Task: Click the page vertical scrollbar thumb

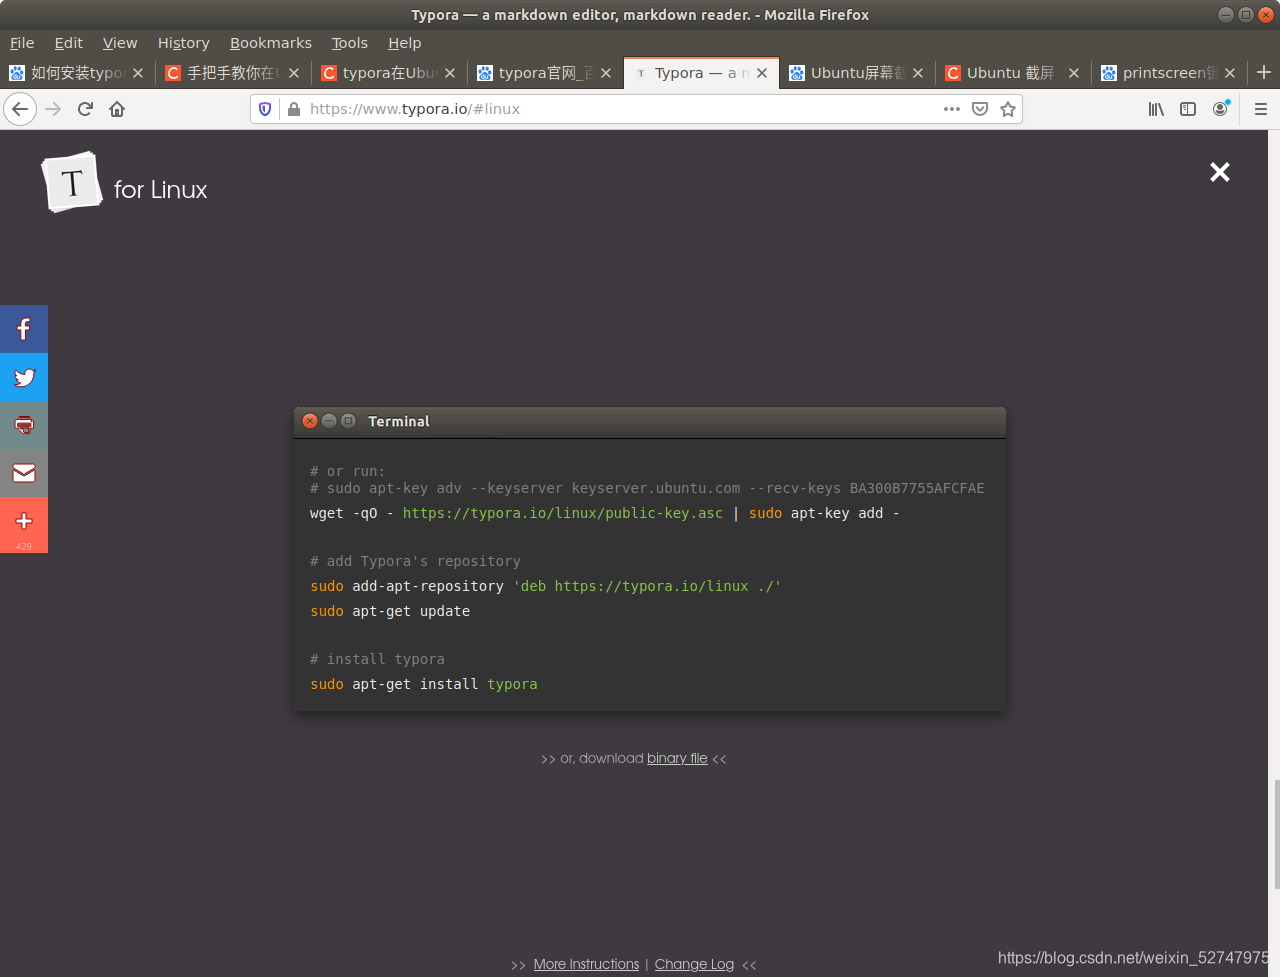Action: point(1276,834)
